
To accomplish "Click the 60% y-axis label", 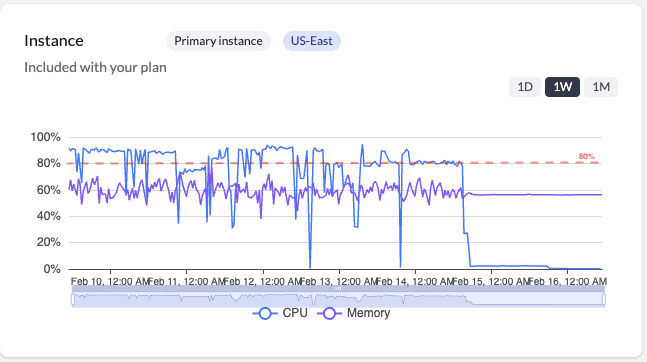I will coord(49,190).
